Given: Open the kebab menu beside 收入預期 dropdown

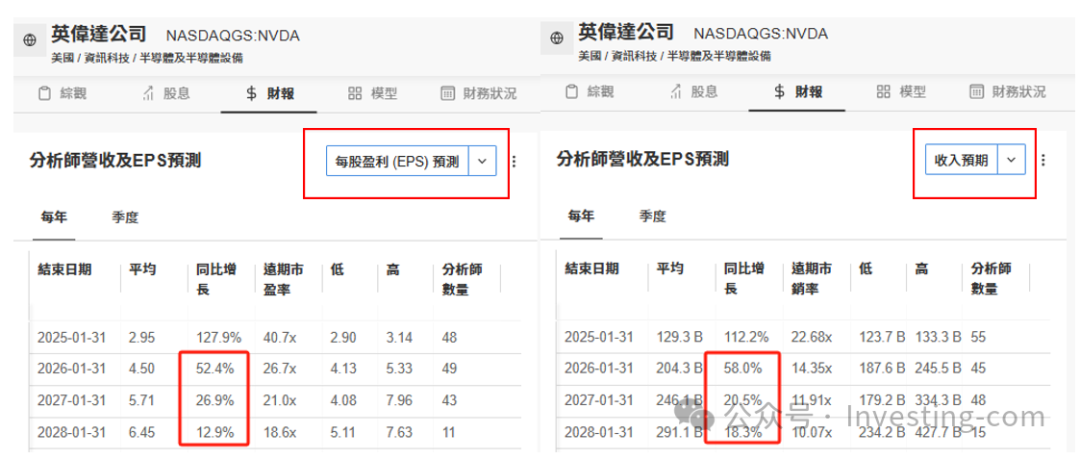Looking at the screenshot, I should click(x=1043, y=160).
